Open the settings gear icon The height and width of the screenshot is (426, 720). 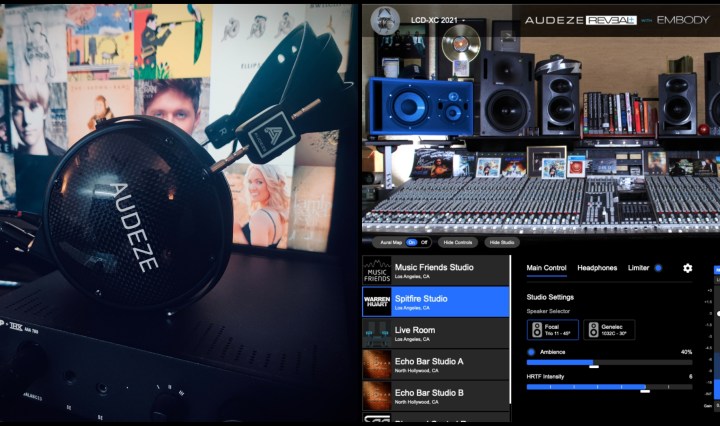pyautogui.click(x=687, y=268)
